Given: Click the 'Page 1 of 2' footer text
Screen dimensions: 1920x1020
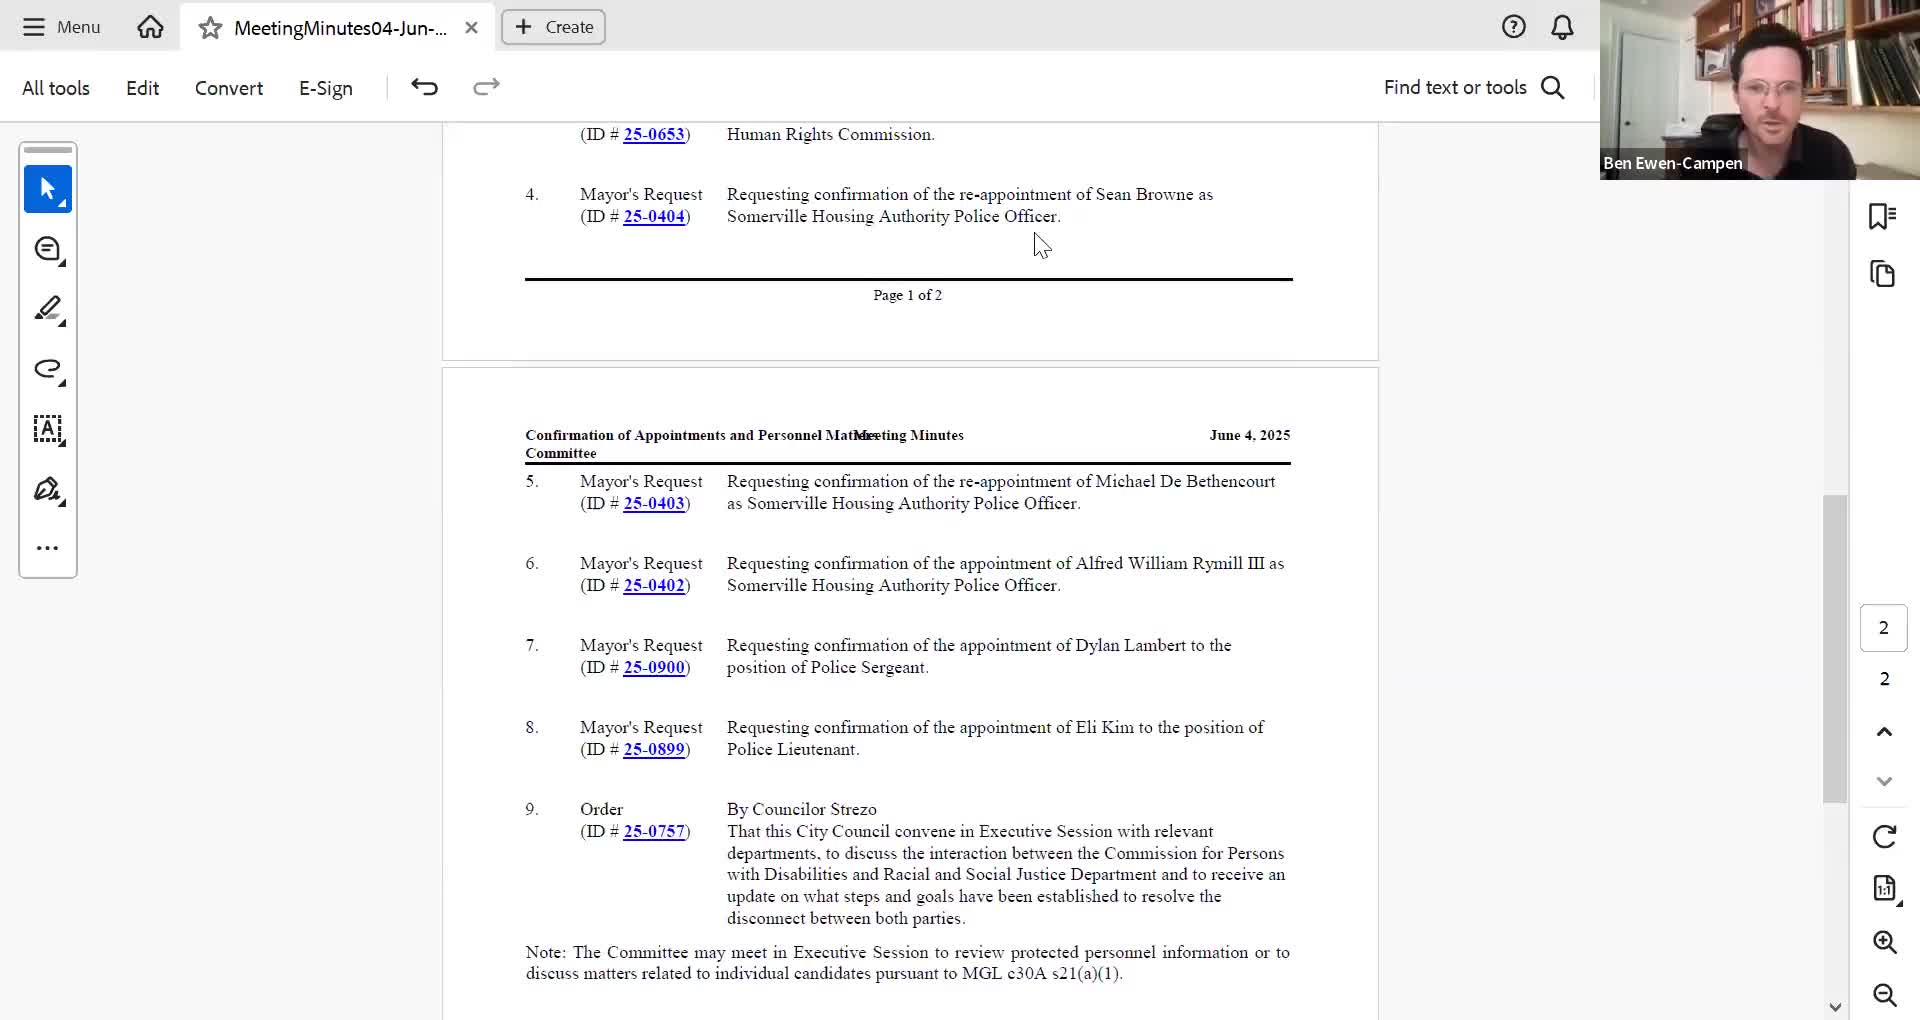Looking at the screenshot, I should (907, 295).
